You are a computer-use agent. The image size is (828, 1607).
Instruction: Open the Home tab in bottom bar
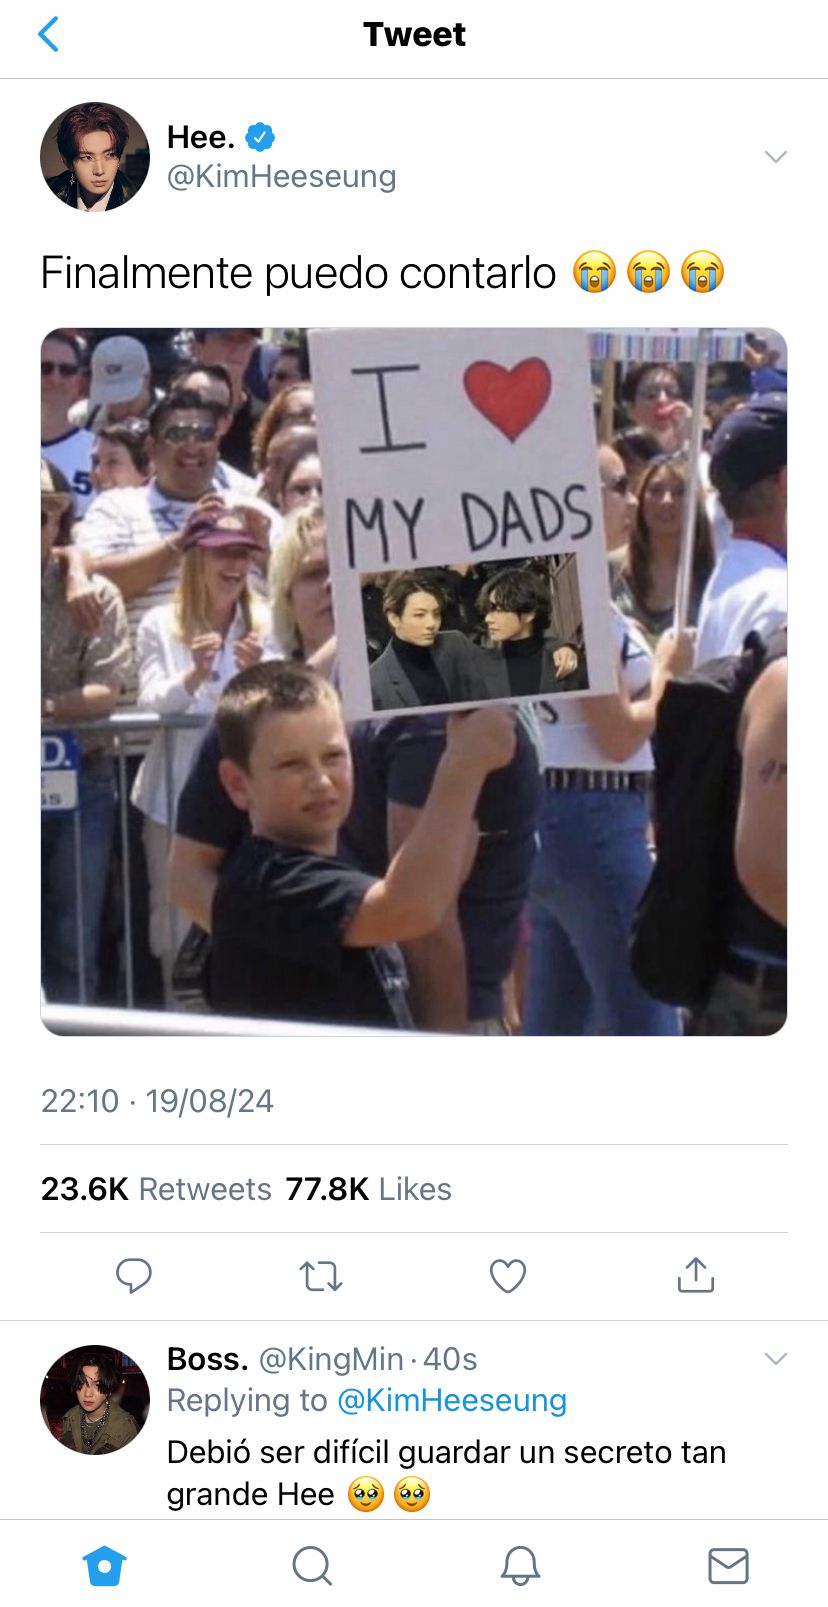[104, 1565]
